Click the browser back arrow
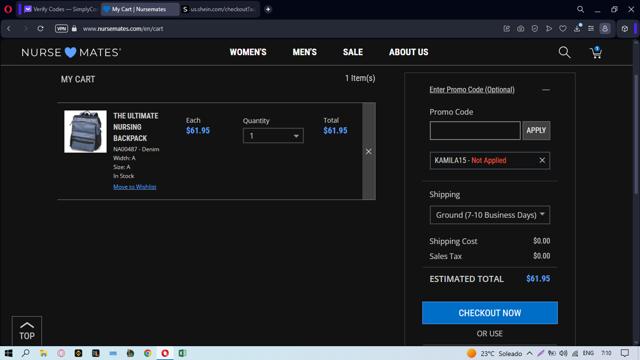Image resolution: width=640 pixels, height=360 pixels. (9, 29)
